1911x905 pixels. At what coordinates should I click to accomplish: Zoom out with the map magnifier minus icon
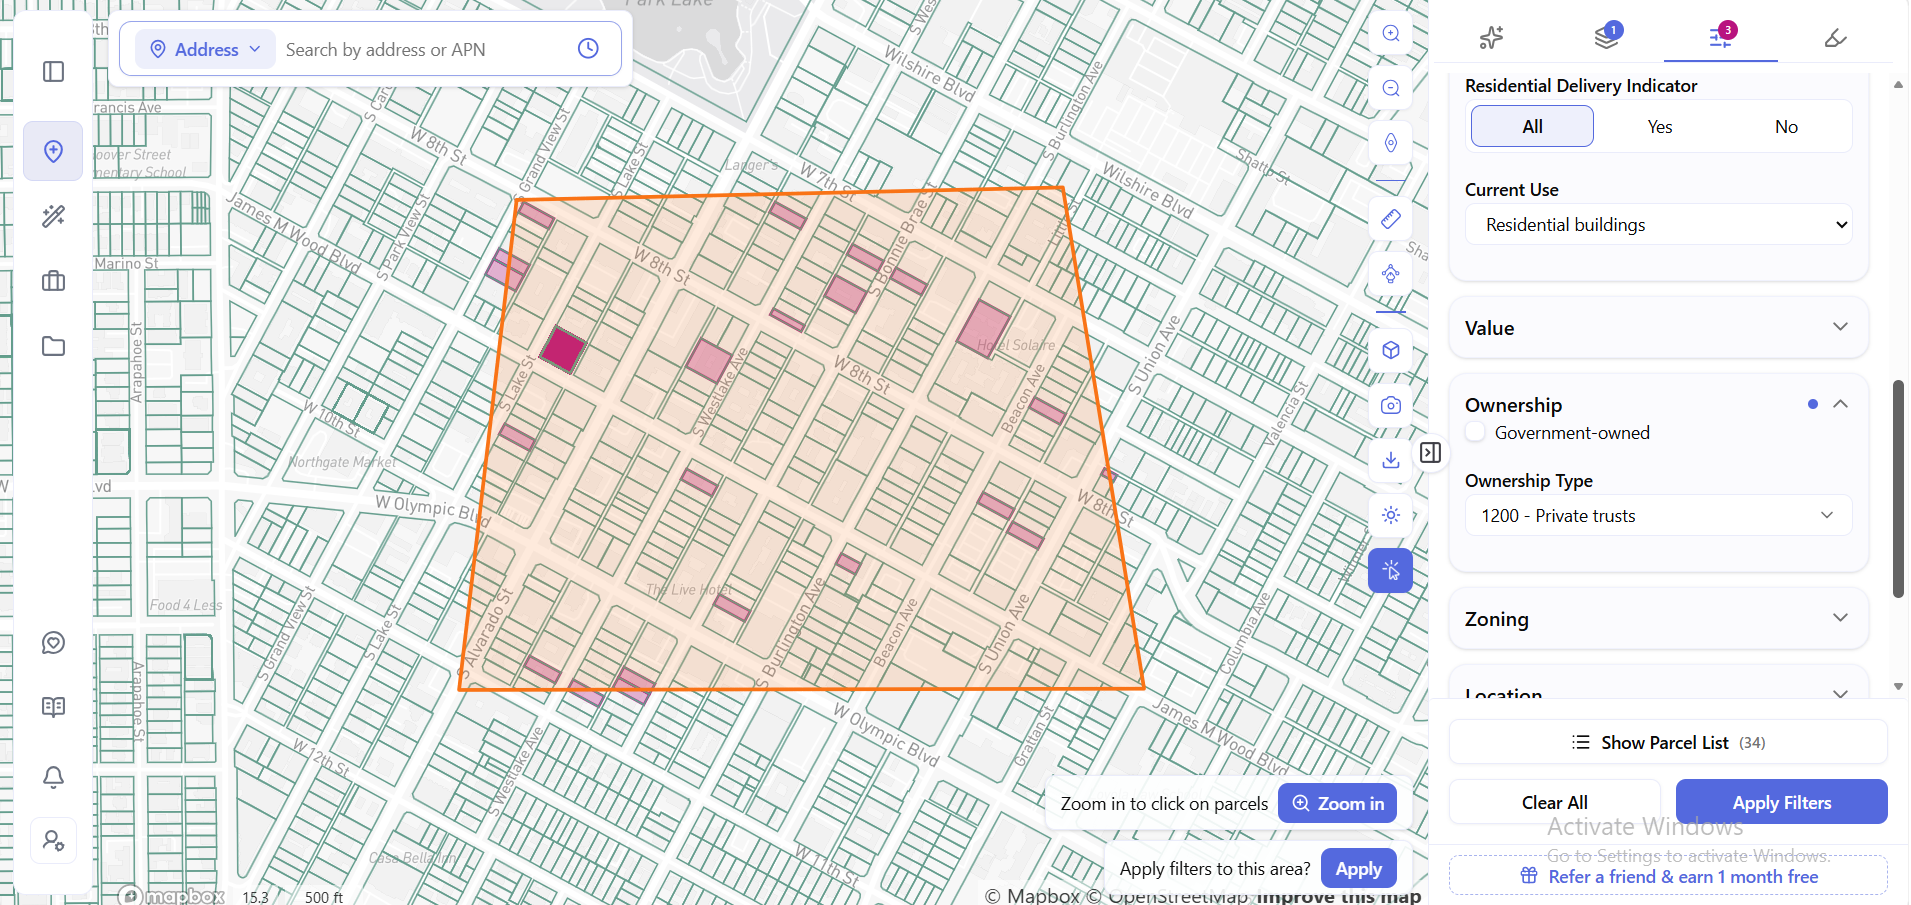1390,88
